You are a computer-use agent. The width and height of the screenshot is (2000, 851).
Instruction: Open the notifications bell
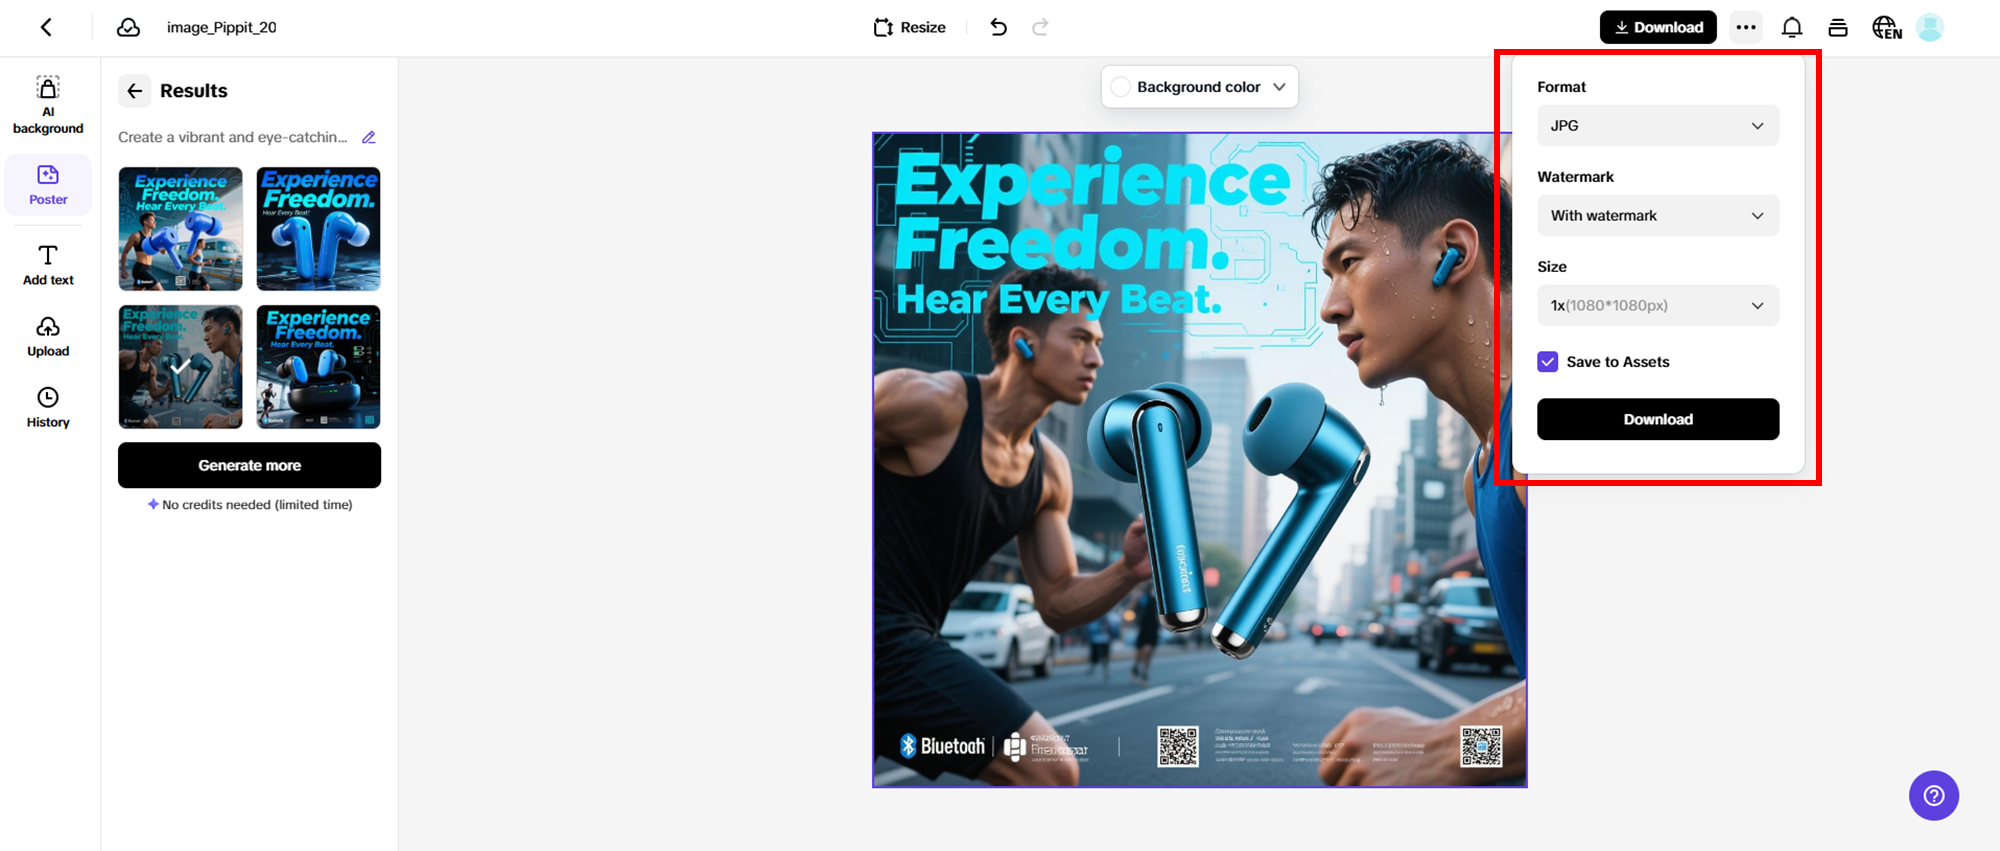pyautogui.click(x=1792, y=27)
